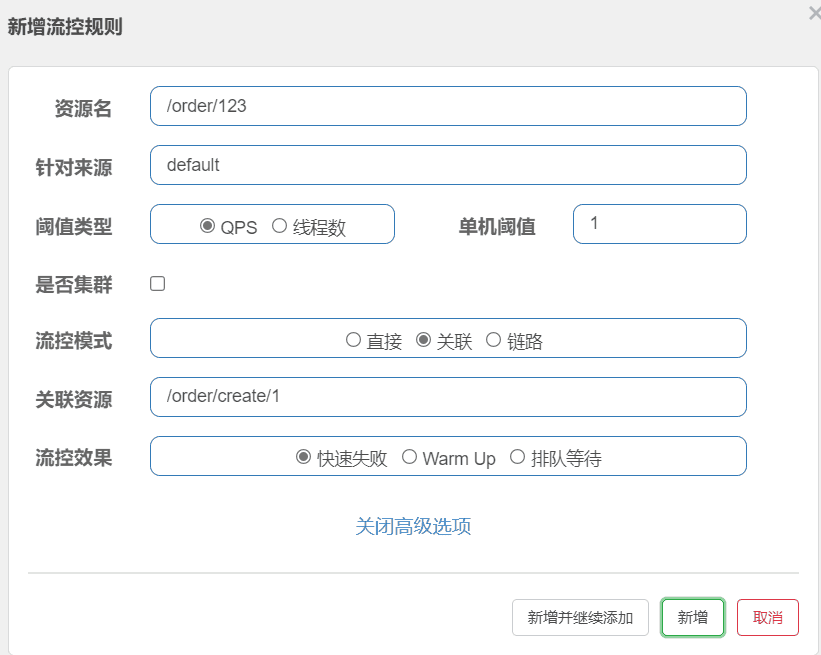Choose 直接 flow control mode
The height and width of the screenshot is (655, 821).
tap(353, 340)
